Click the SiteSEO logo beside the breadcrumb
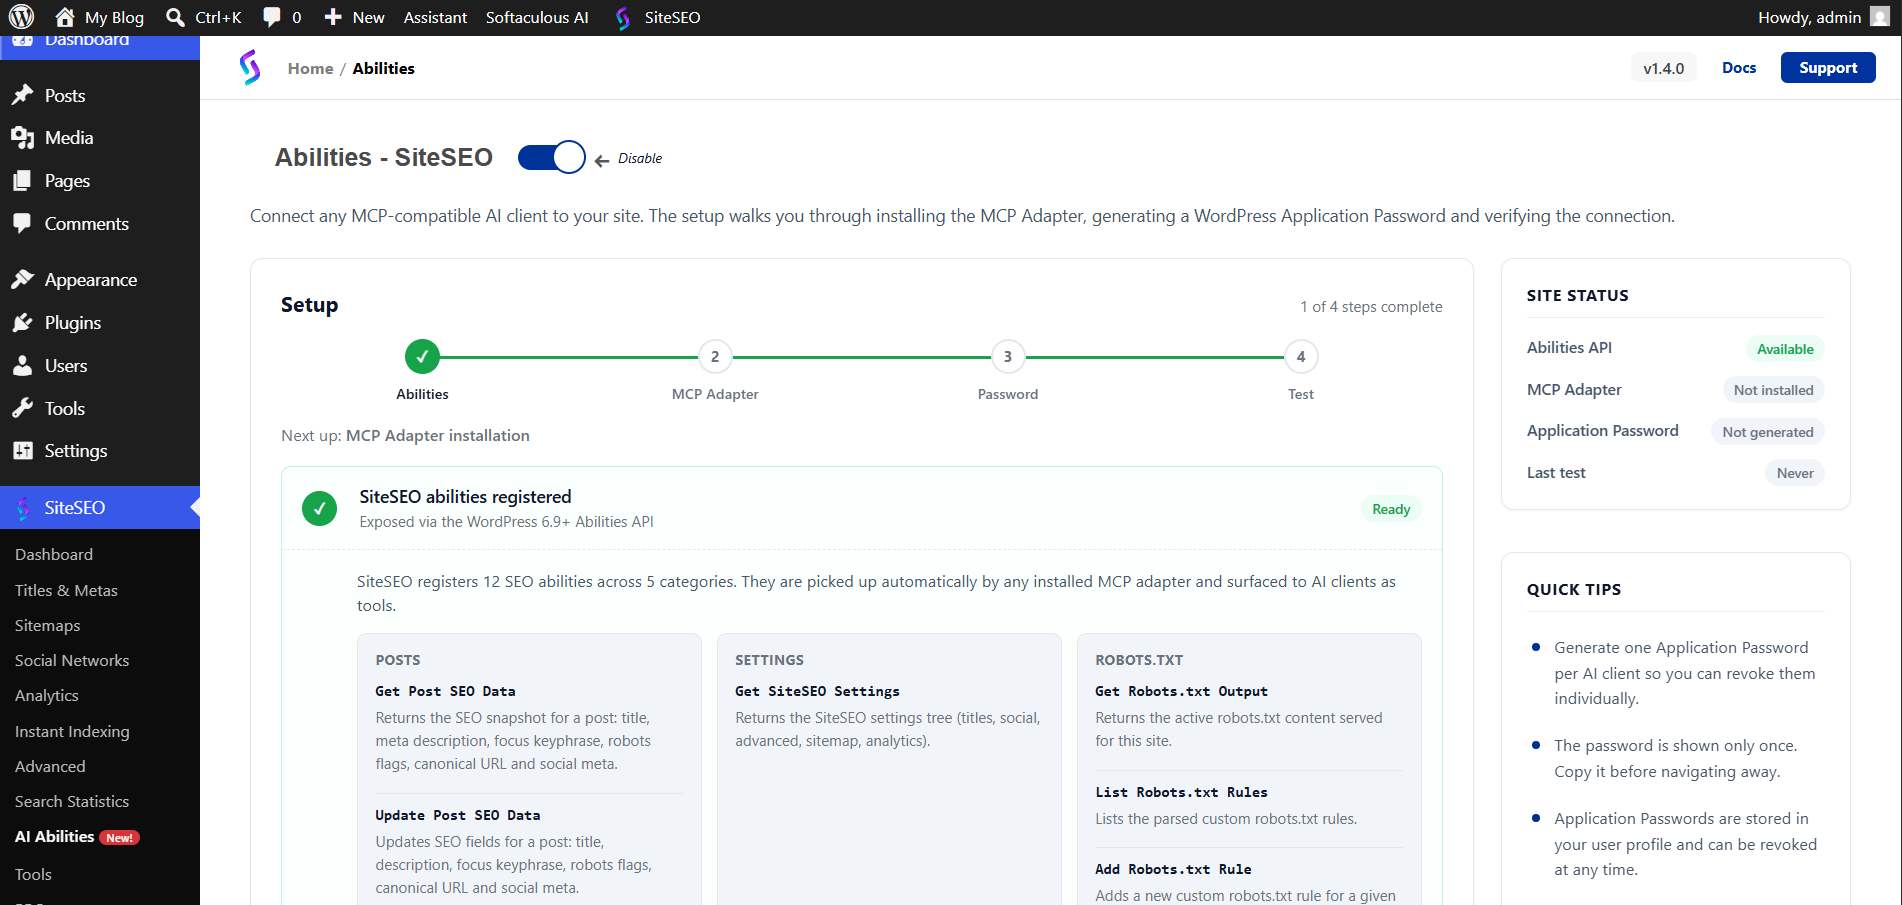1902x905 pixels. coord(250,68)
